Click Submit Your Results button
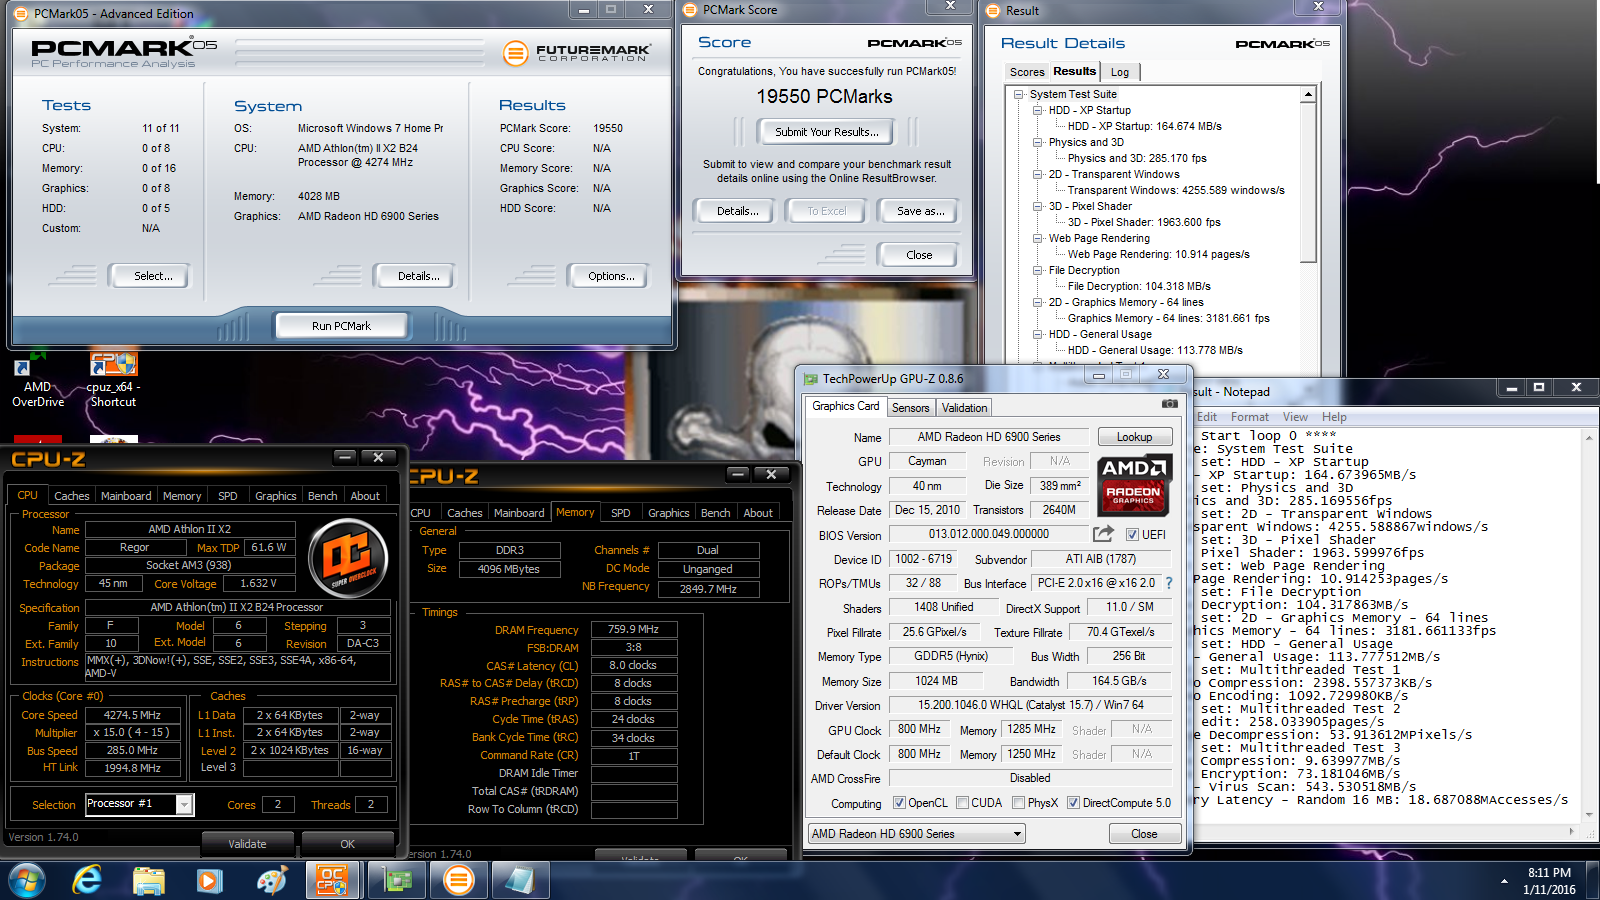This screenshot has width=1600, height=900. (826, 132)
